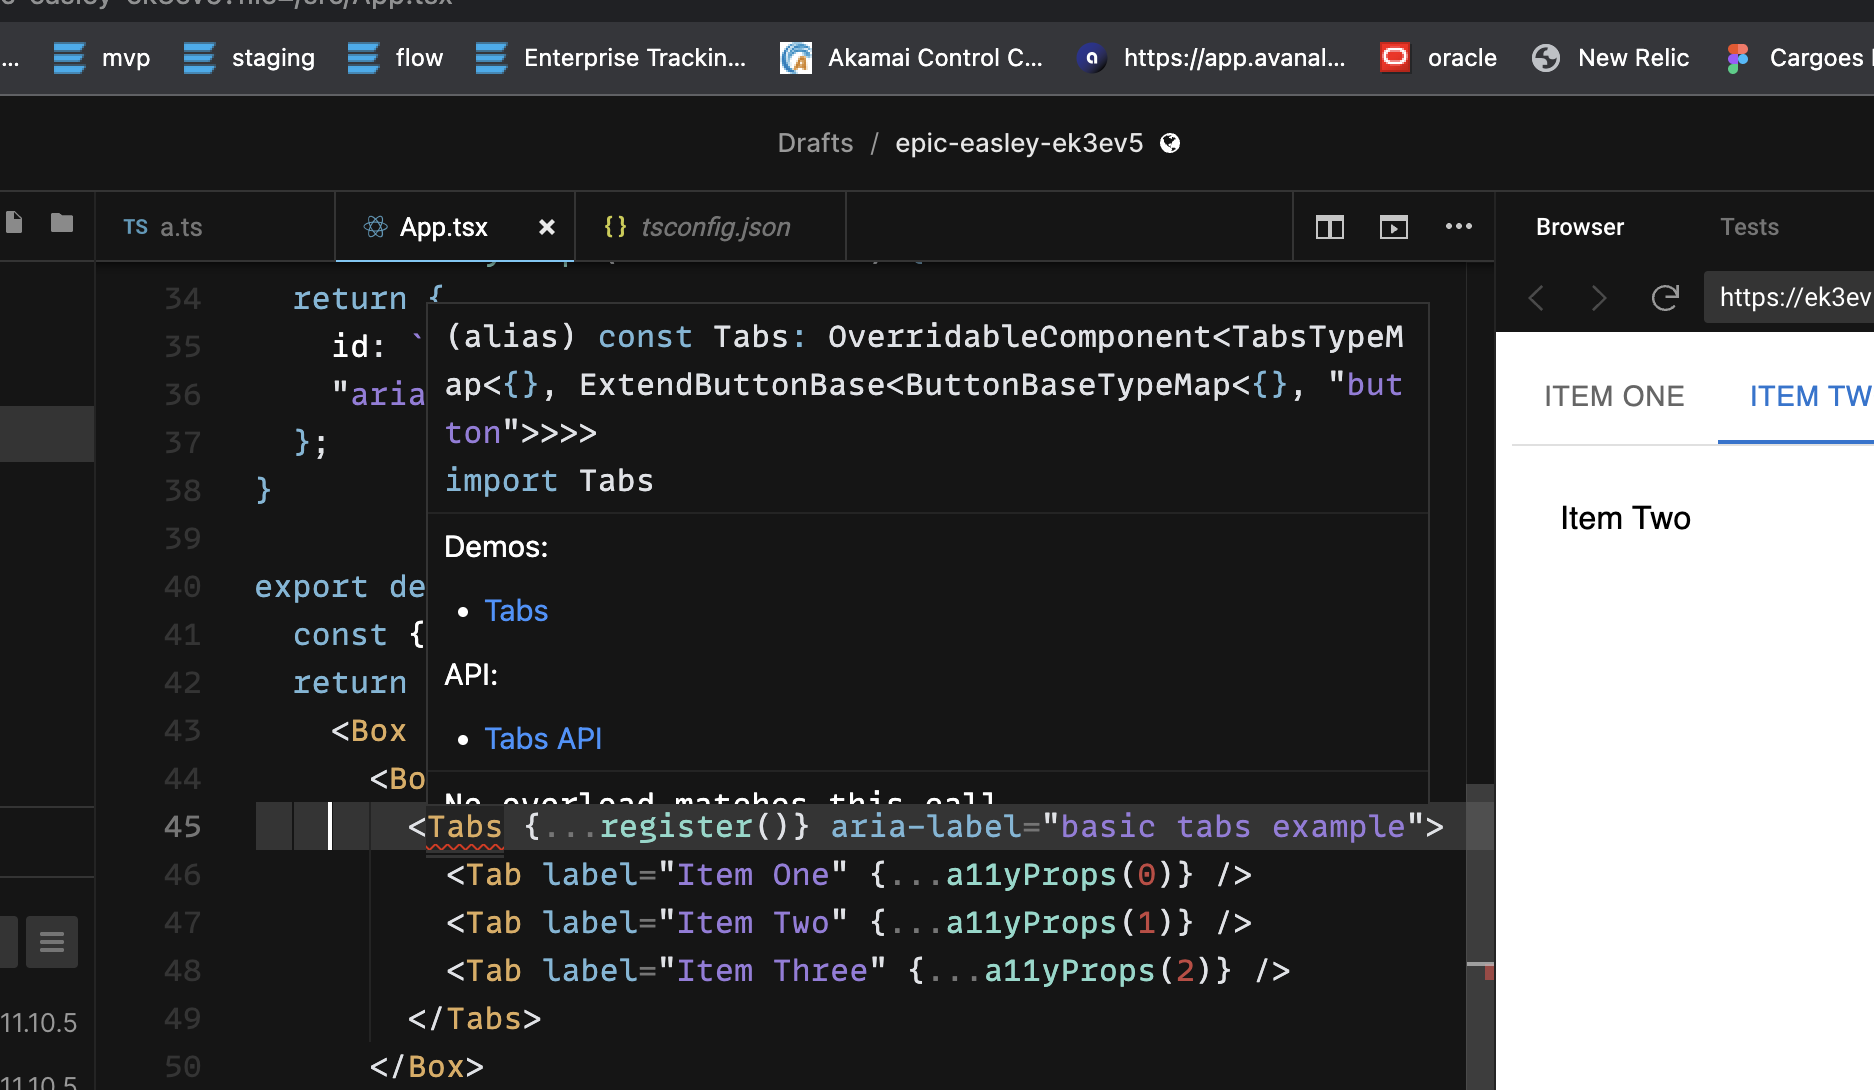The image size is (1874, 1090).
Task: Click the Item Two panel text in preview
Action: click(1625, 519)
